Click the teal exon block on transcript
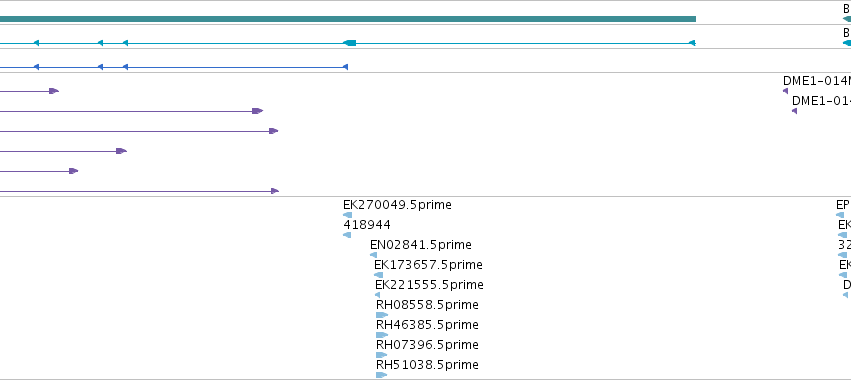This screenshot has height=380, width=851. click(350, 43)
